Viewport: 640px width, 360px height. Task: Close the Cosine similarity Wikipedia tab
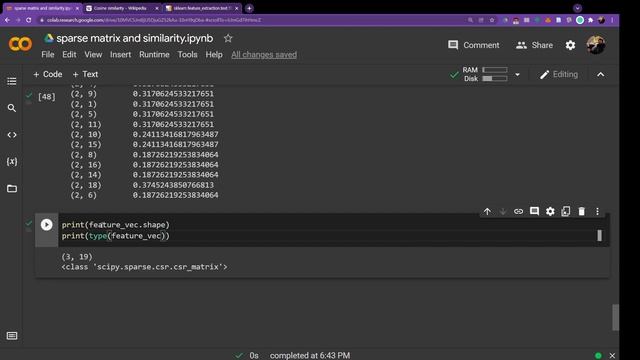pos(157,8)
